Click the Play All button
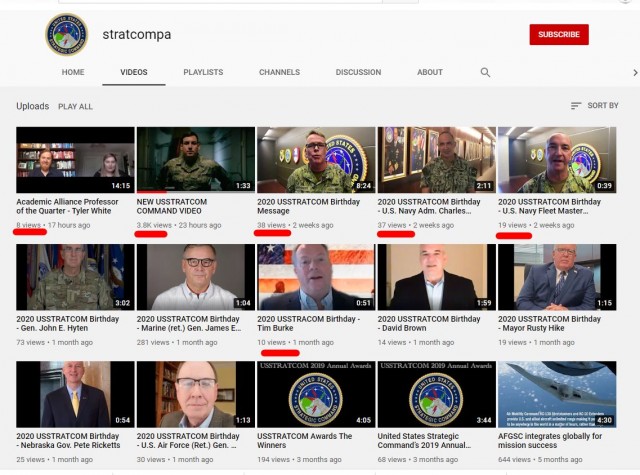 click(x=75, y=107)
